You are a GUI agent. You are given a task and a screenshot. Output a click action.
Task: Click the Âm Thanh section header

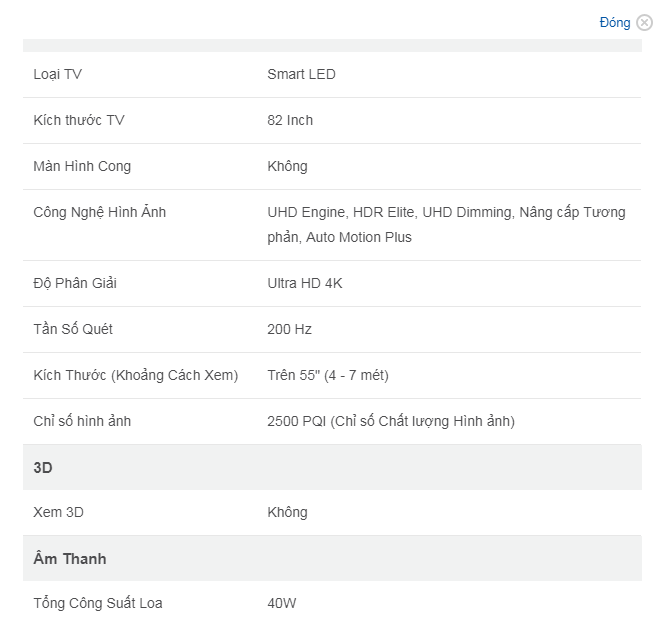332,558
